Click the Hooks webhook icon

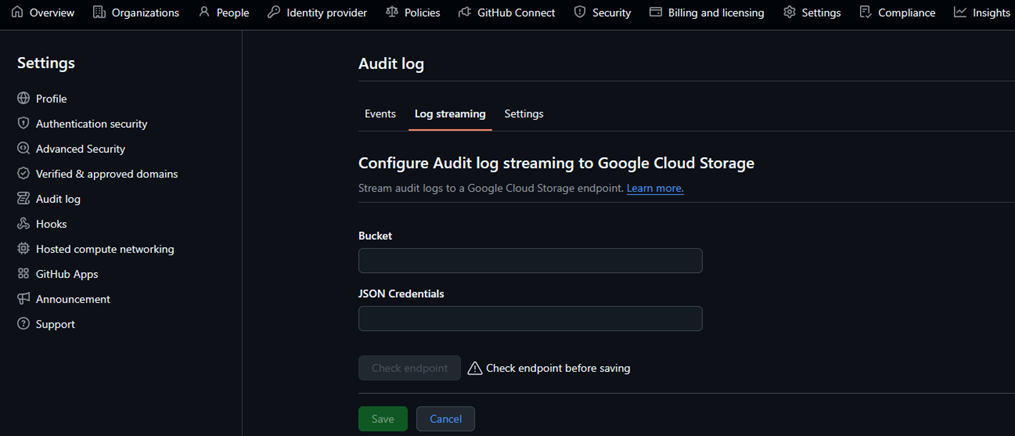pos(23,224)
